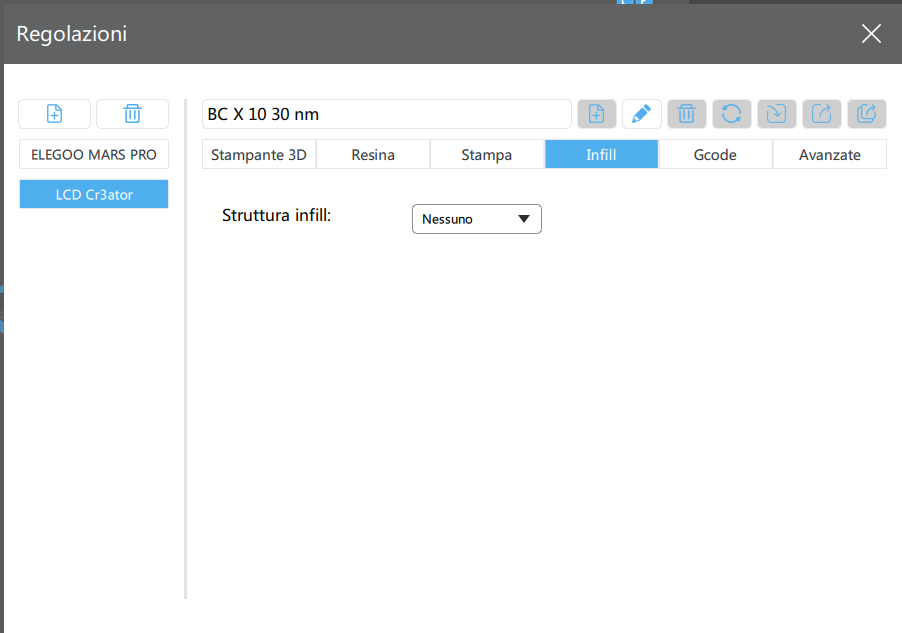Click the BC X 10 30 nm name field
Image resolution: width=902 pixels, height=633 pixels.
point(387,114)
